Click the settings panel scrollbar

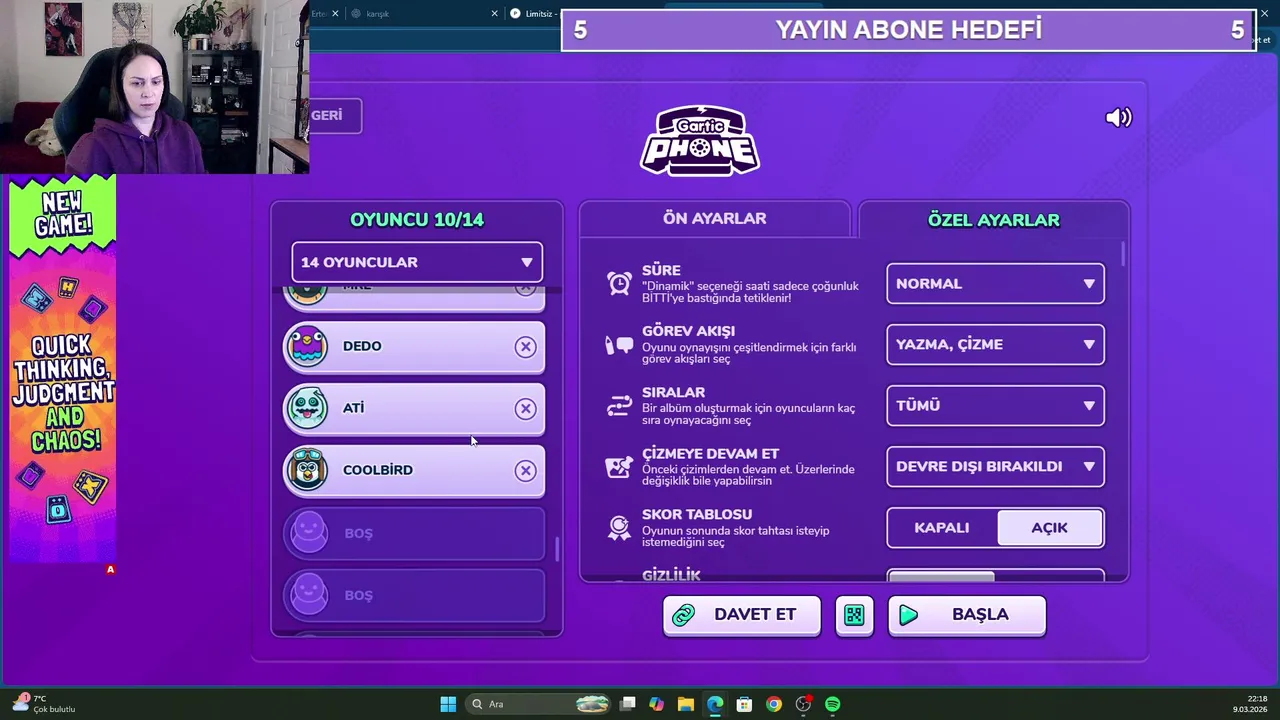click(1124, 254)
